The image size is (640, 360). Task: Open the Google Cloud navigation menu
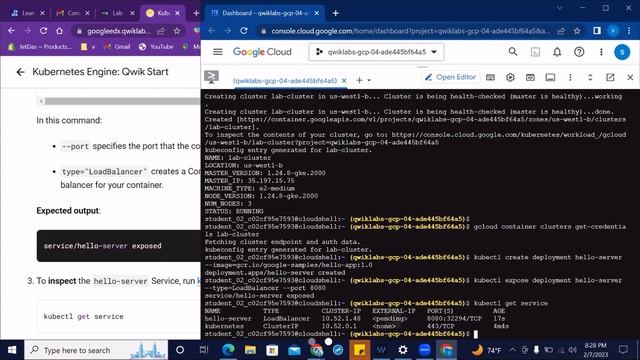coord(218,52)
